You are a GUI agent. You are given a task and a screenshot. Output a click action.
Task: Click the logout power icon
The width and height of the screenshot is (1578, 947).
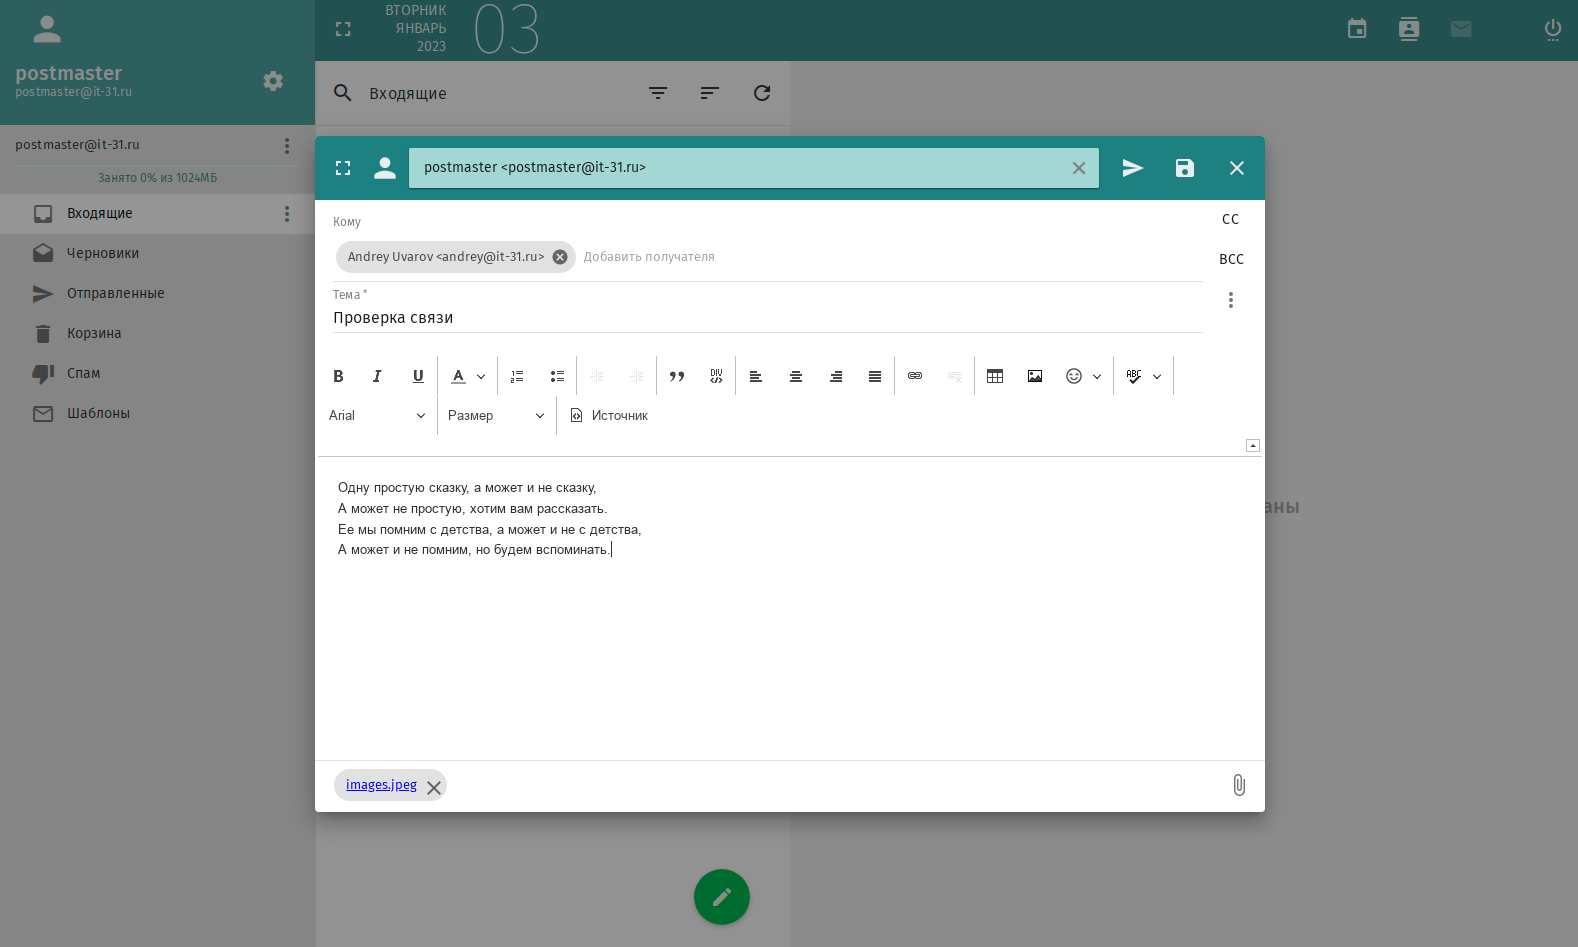click(x=1553, y=29)
